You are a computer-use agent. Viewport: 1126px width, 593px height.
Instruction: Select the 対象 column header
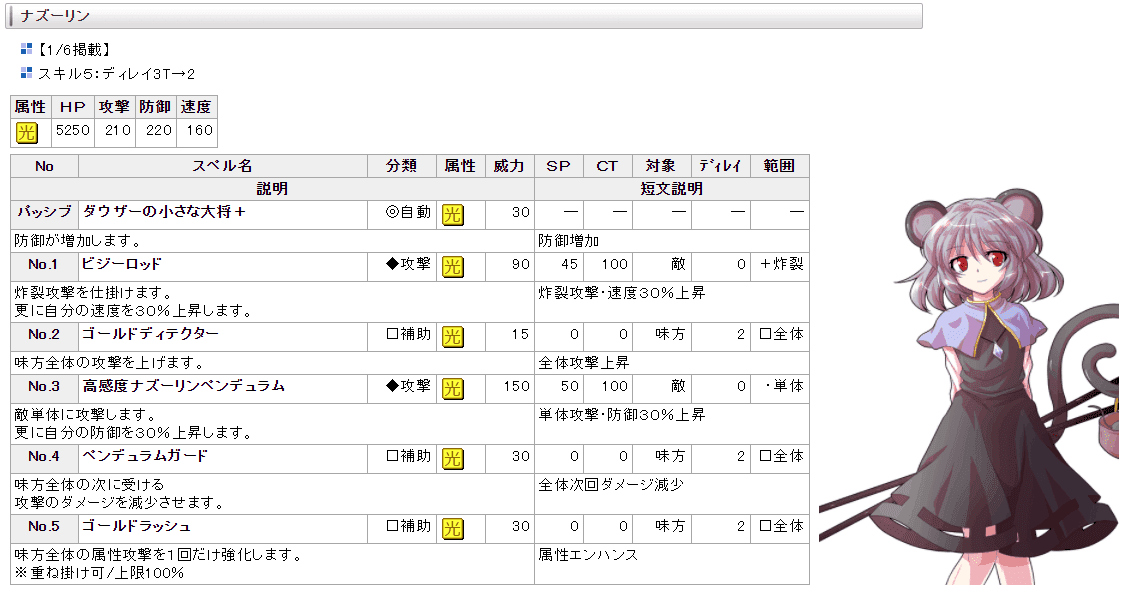661,166
